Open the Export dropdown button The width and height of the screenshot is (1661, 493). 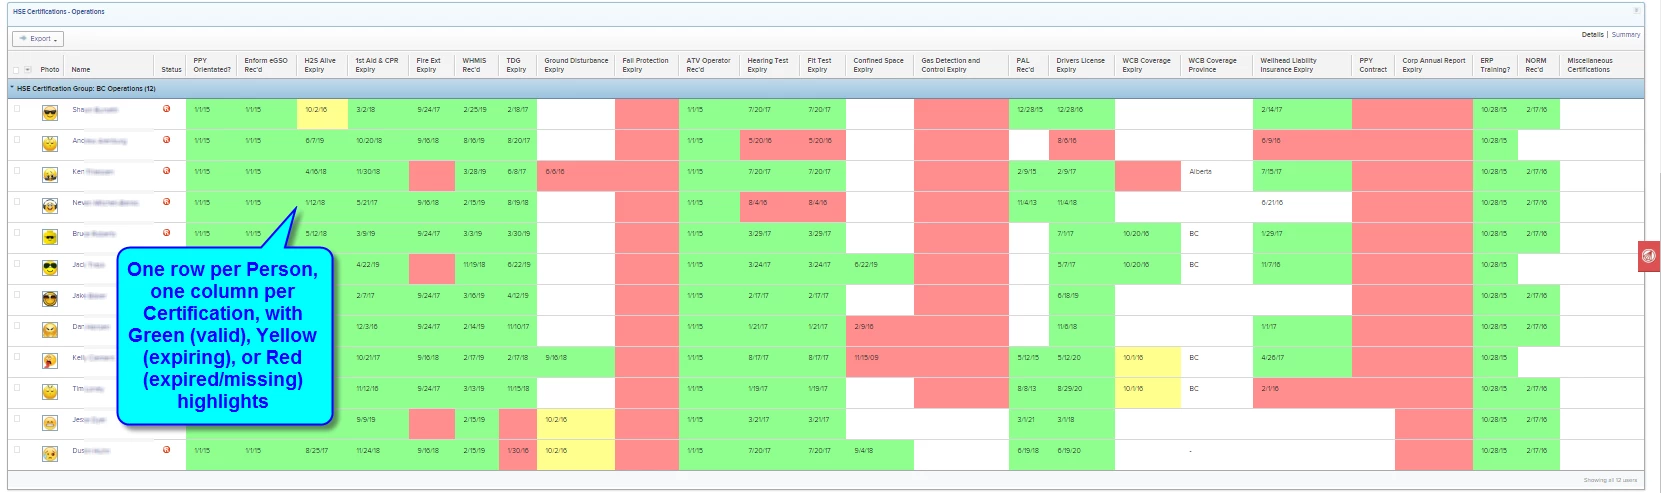(x=38, y=39)
